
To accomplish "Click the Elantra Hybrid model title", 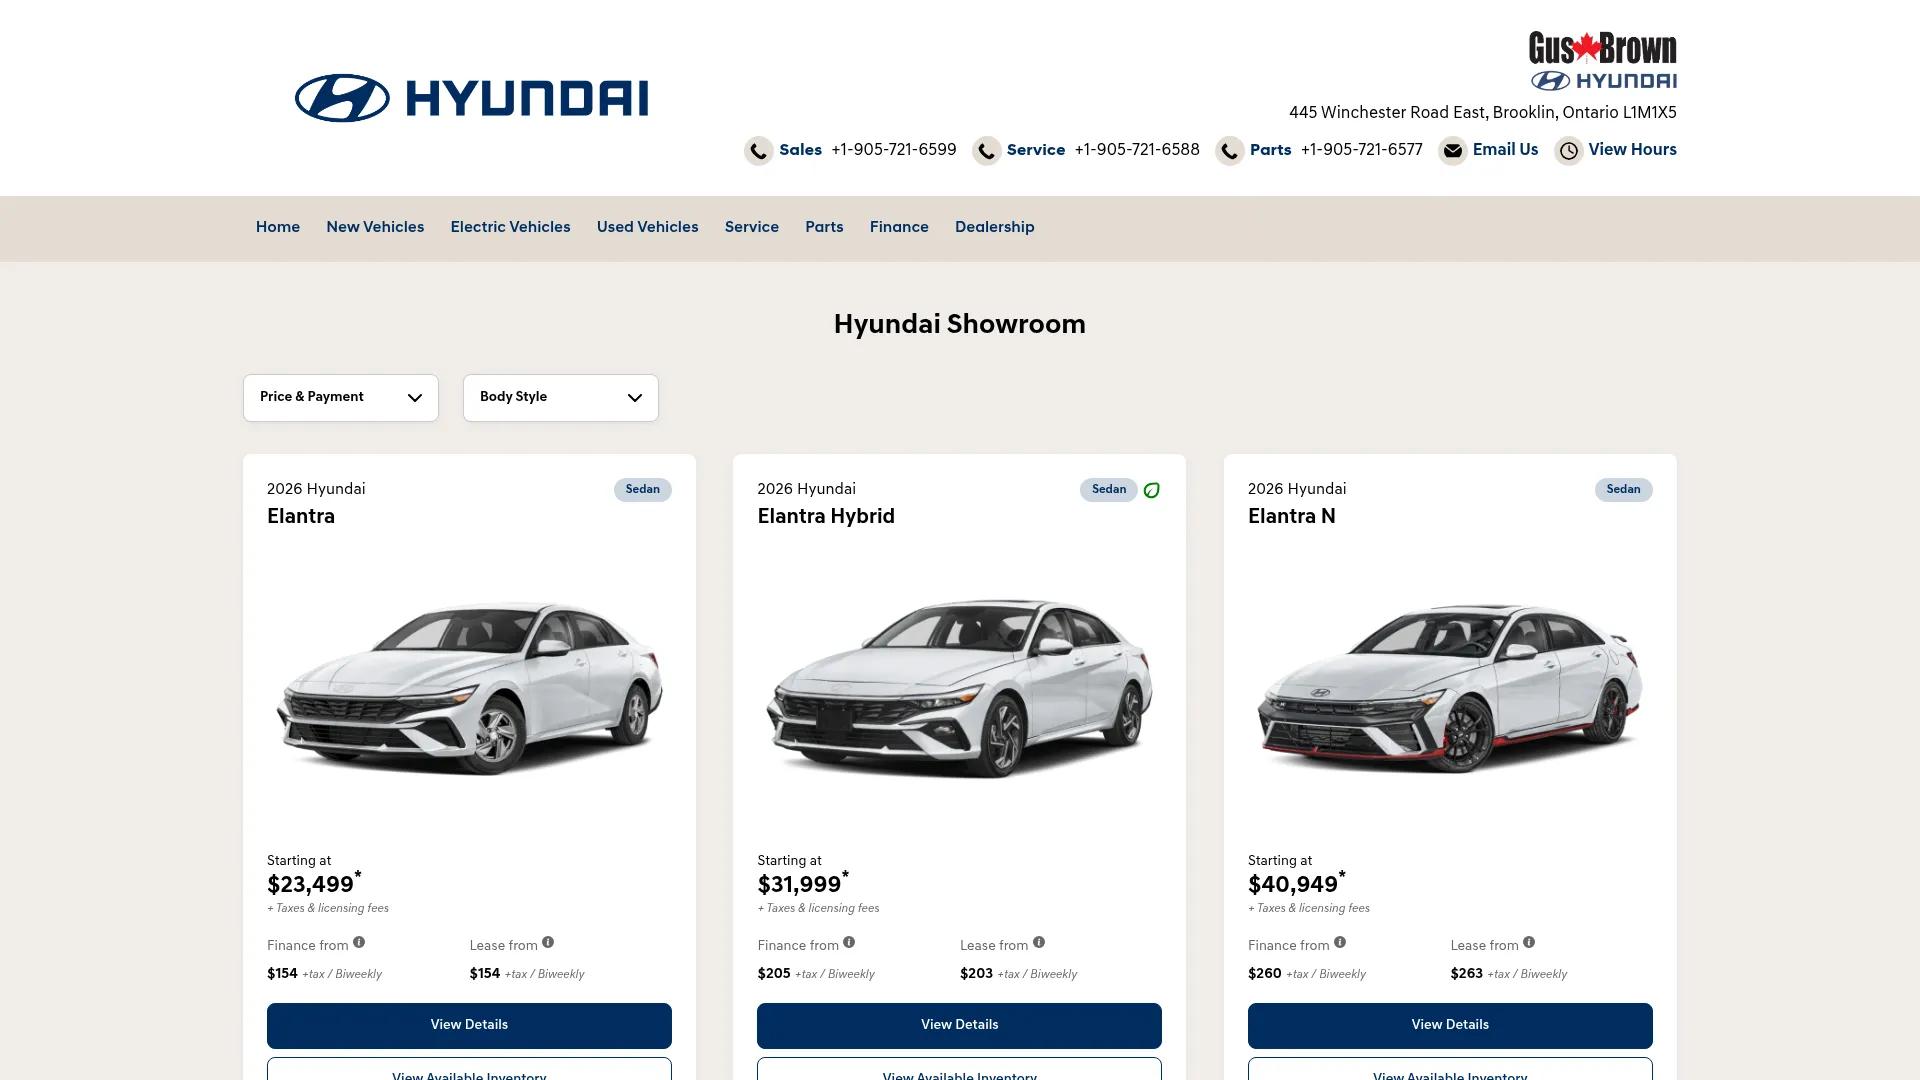I will 826,517.
